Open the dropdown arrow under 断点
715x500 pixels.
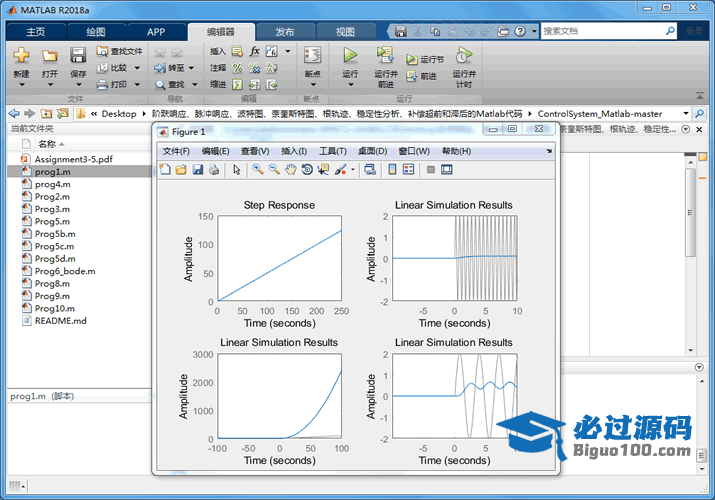point(312,85)
